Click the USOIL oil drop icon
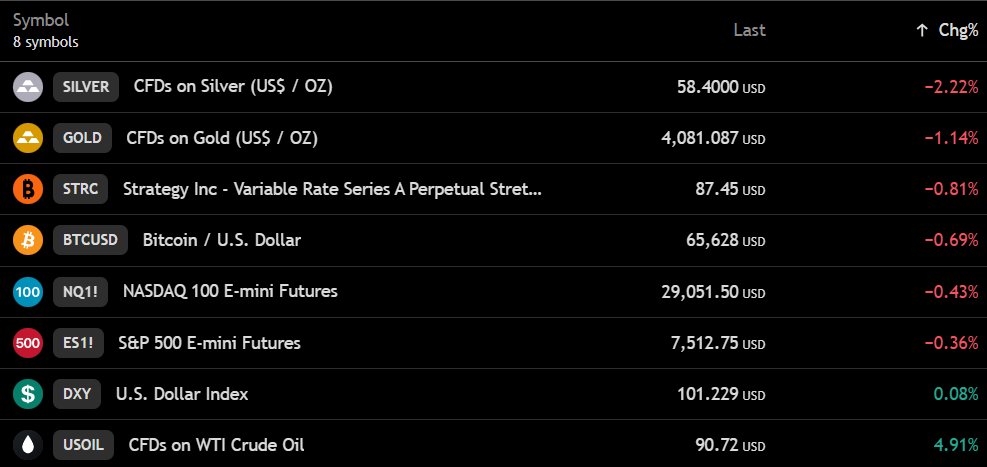 pos(28,446)
